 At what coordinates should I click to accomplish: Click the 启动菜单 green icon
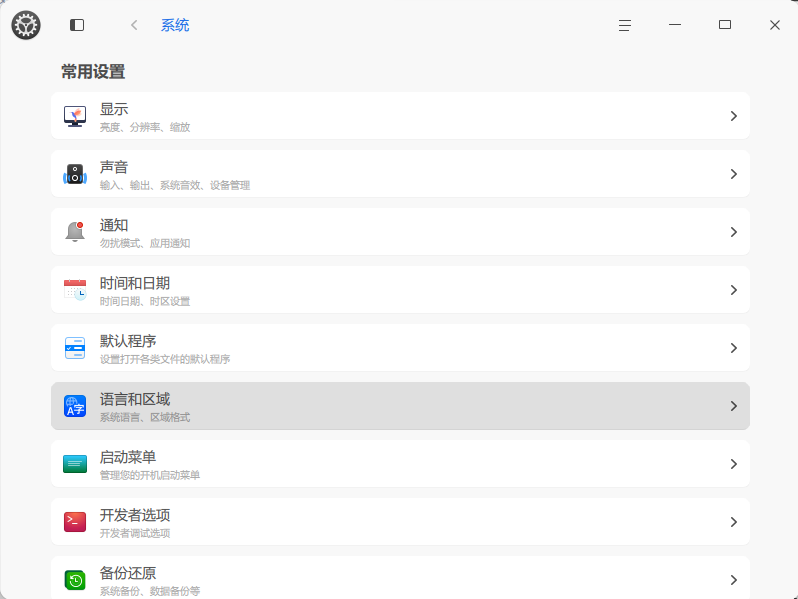[x=75, y=464]
